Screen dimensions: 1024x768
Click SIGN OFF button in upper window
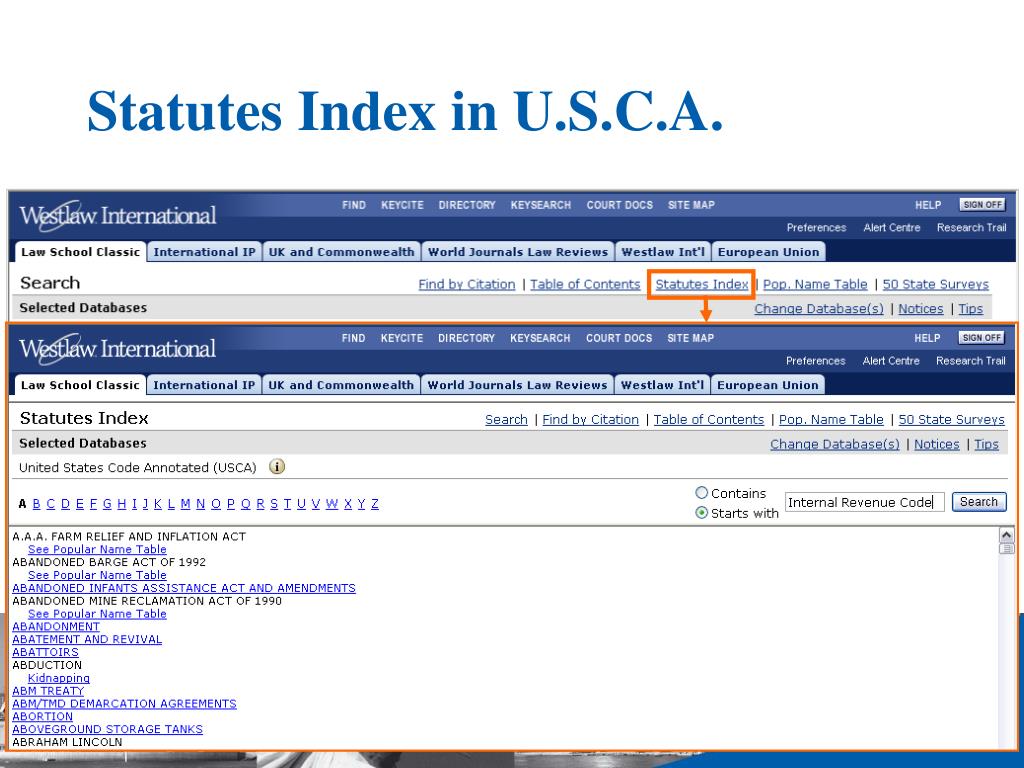pos(982,205)
